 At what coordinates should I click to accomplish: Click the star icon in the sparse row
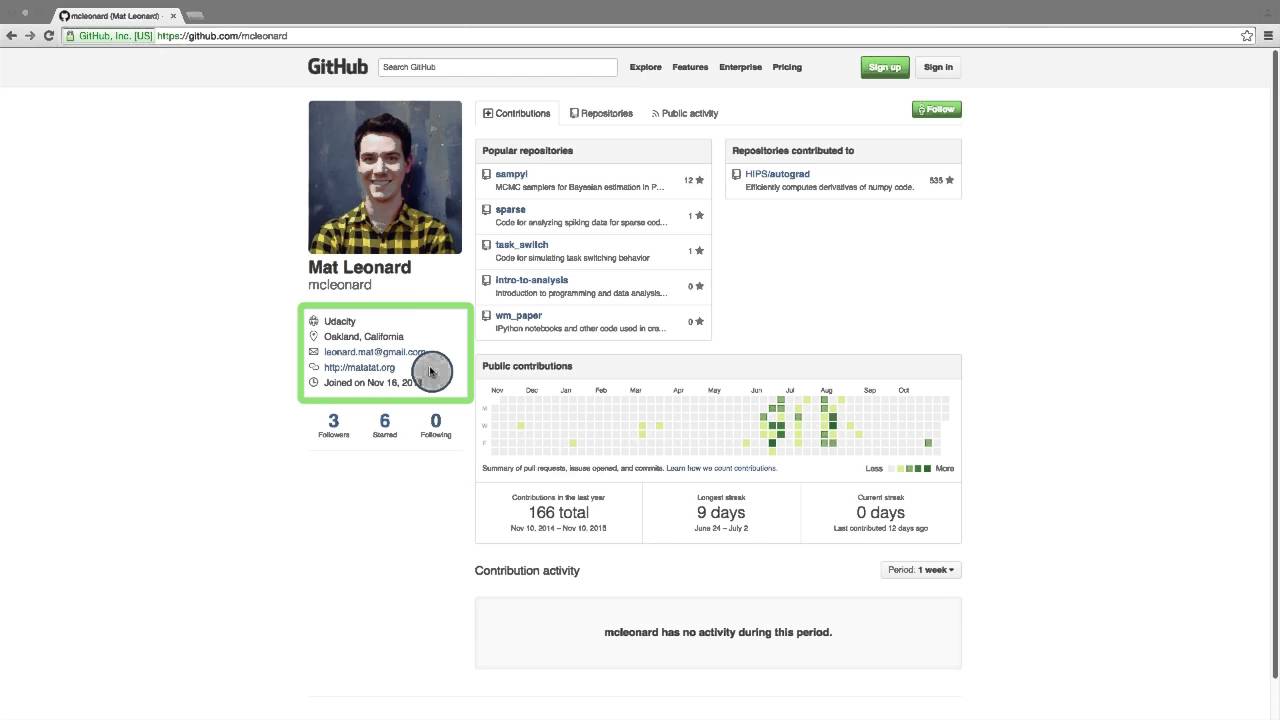tap(699, 215)
